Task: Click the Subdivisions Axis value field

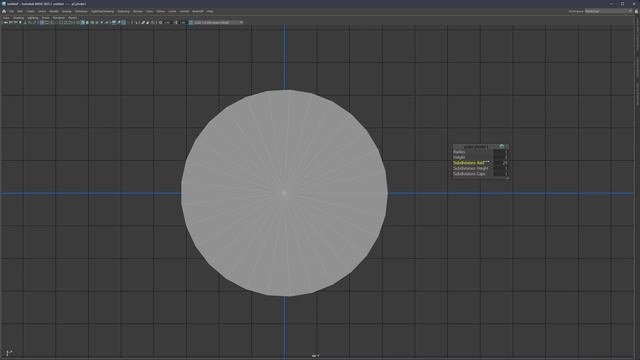Action: point(501,162)
